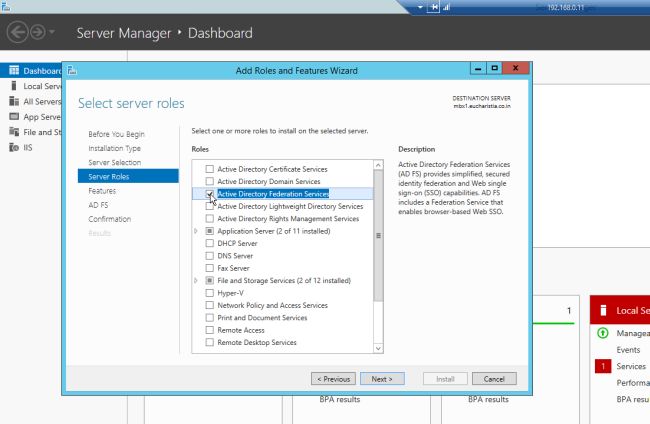The height and width of the screenshot is (424, 650).
Task: Click the Next button
Action: click(382, 378)
